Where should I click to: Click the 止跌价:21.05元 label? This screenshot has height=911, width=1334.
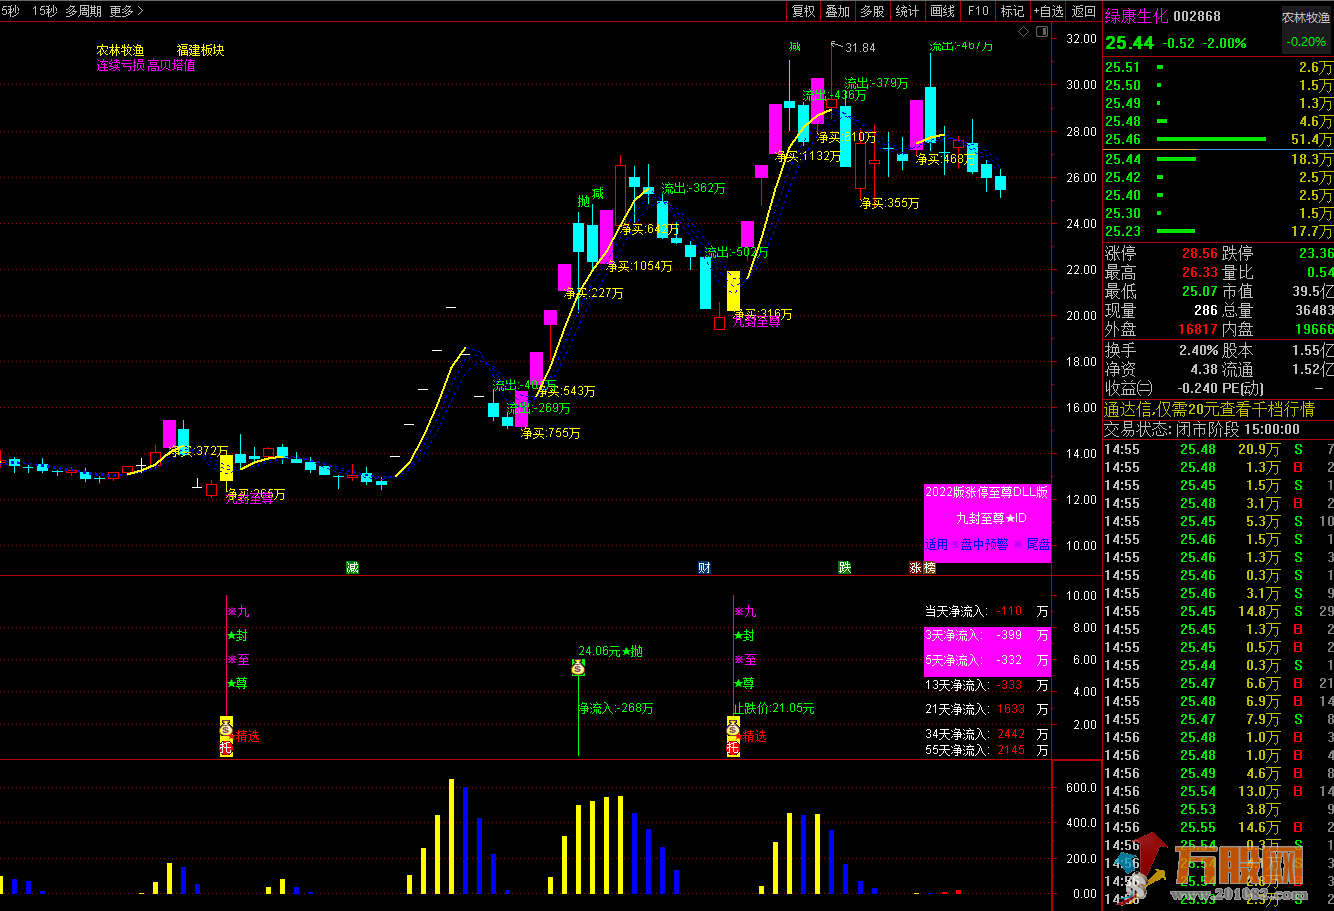[774, 708]
